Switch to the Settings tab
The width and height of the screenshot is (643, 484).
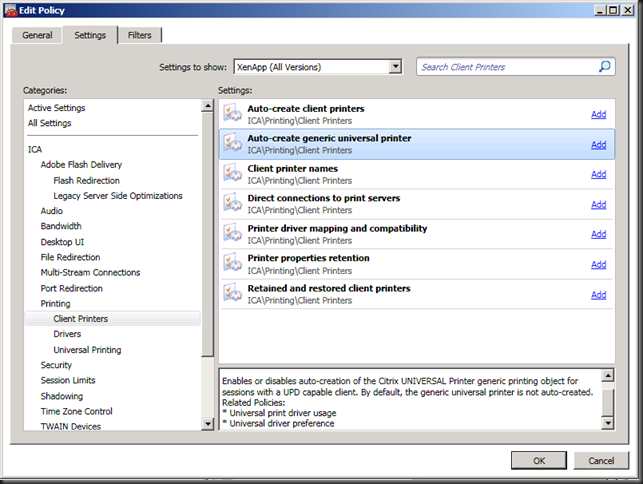(x=90, y=35)
